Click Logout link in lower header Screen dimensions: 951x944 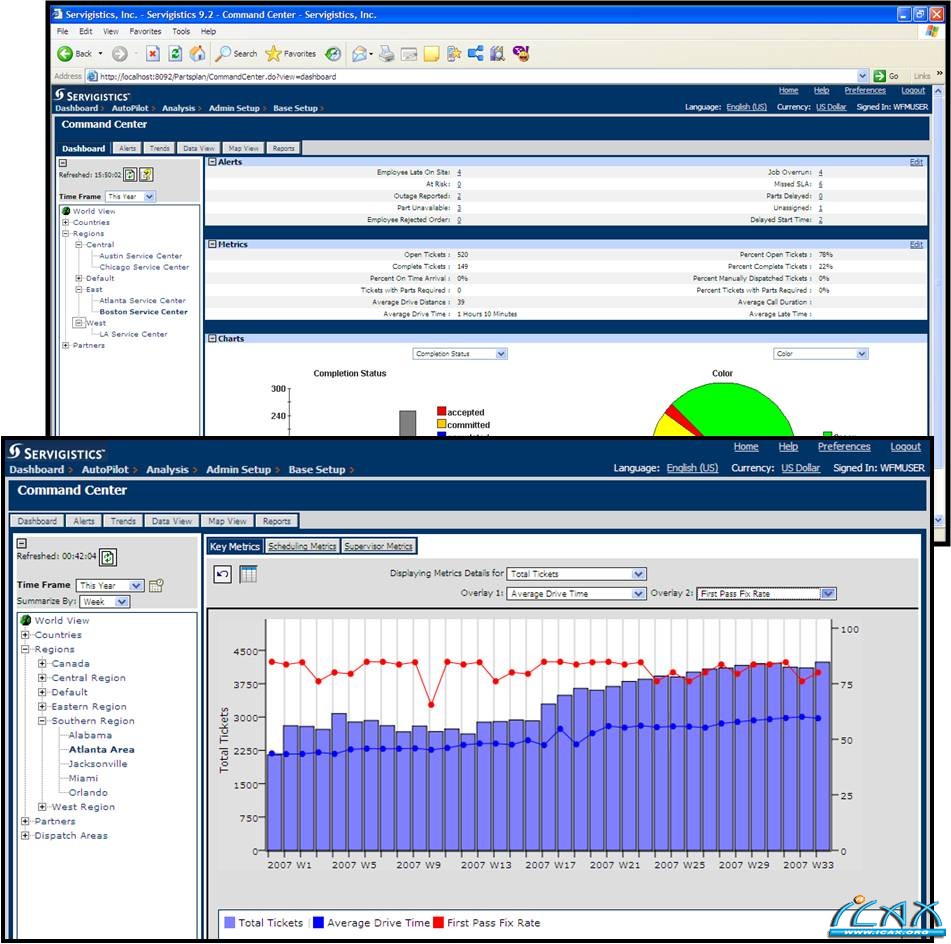click(906, 447)
